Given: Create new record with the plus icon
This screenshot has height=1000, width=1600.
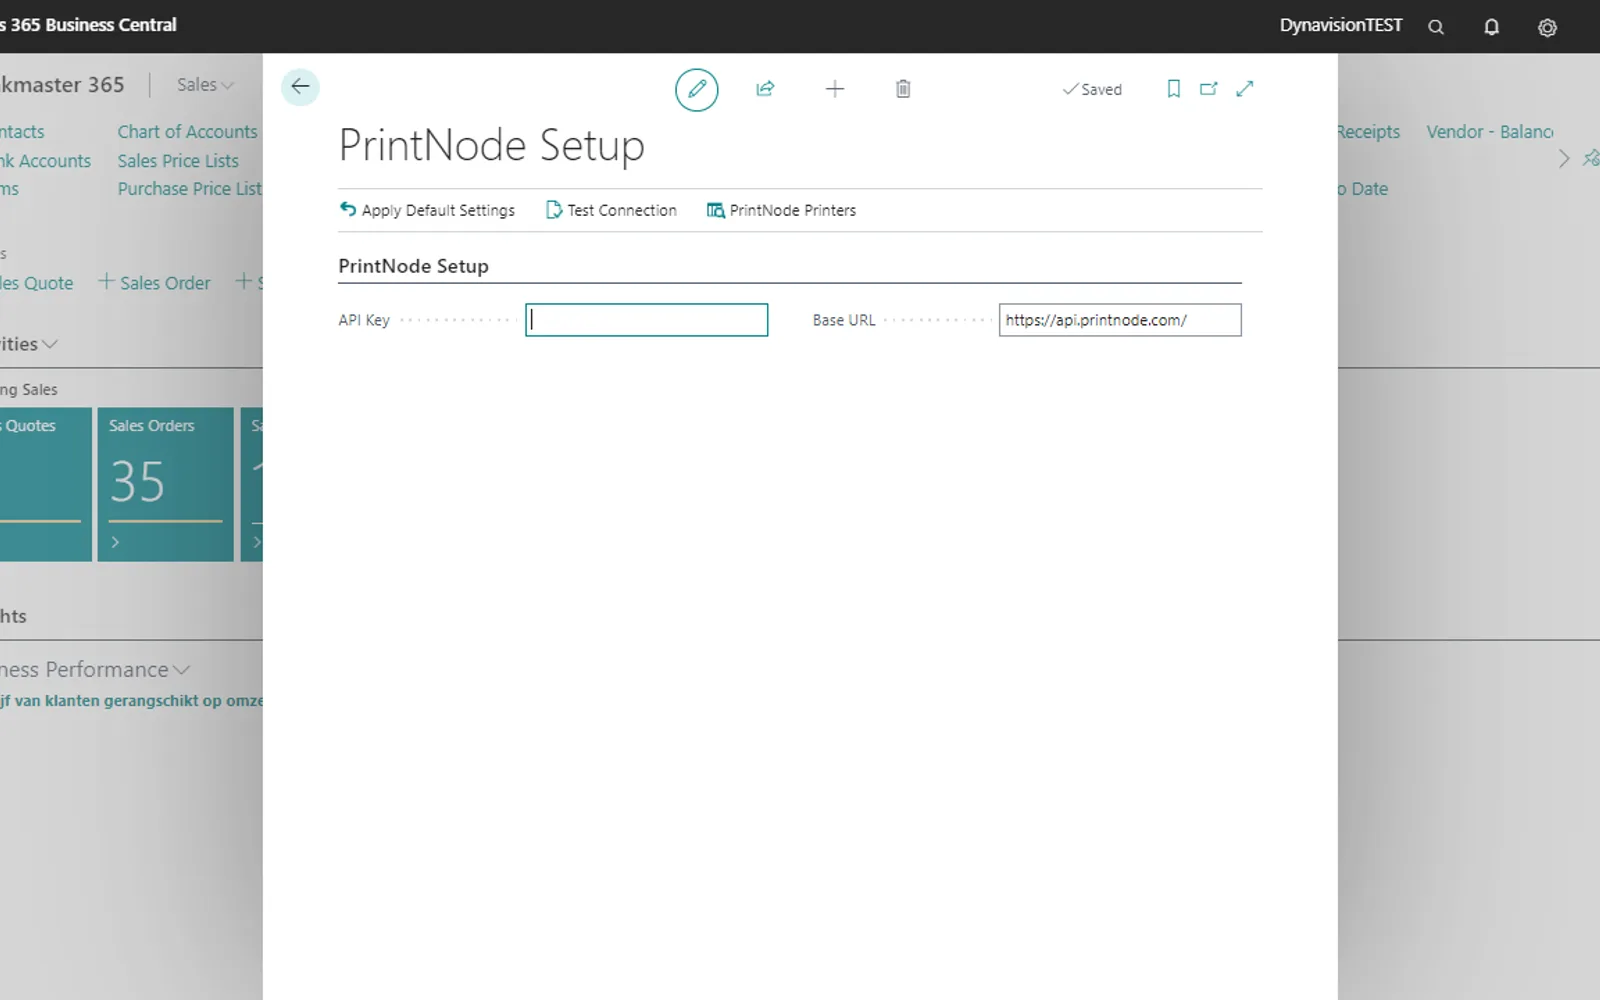Looking at the screenshot, I should [x=835, y=89].
